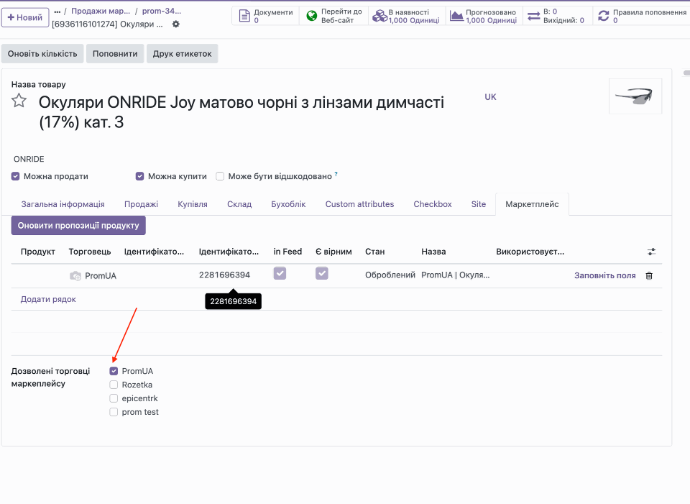
Task: Click the PromUA | Окуля... name cell
Action: pos(455,275)
